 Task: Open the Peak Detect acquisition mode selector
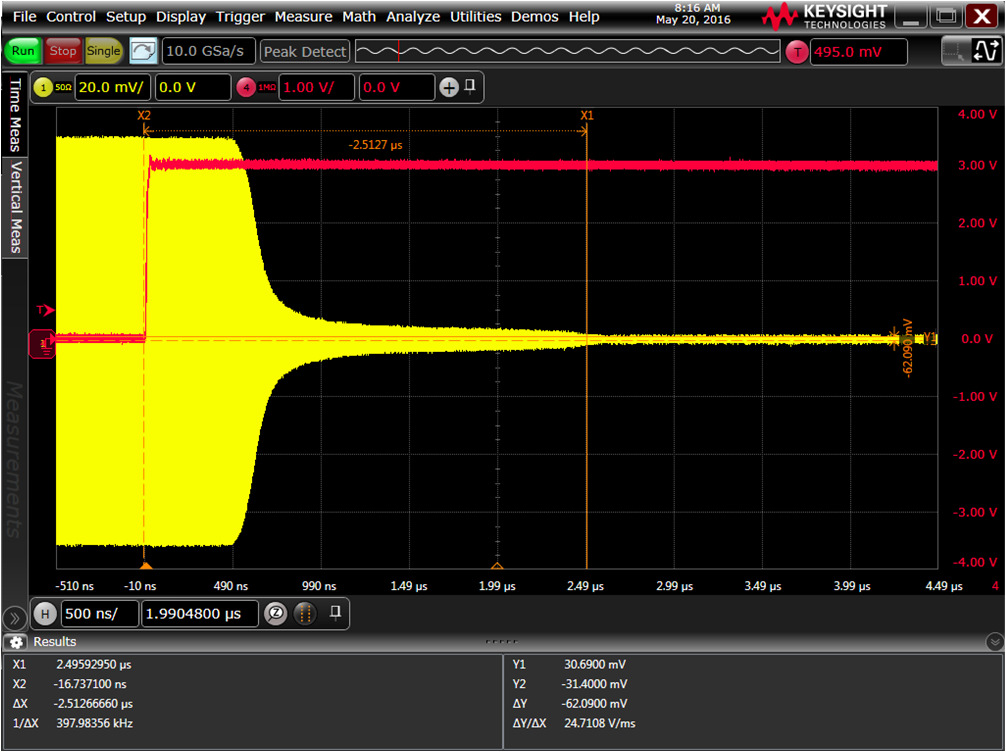tap(305, 51)
